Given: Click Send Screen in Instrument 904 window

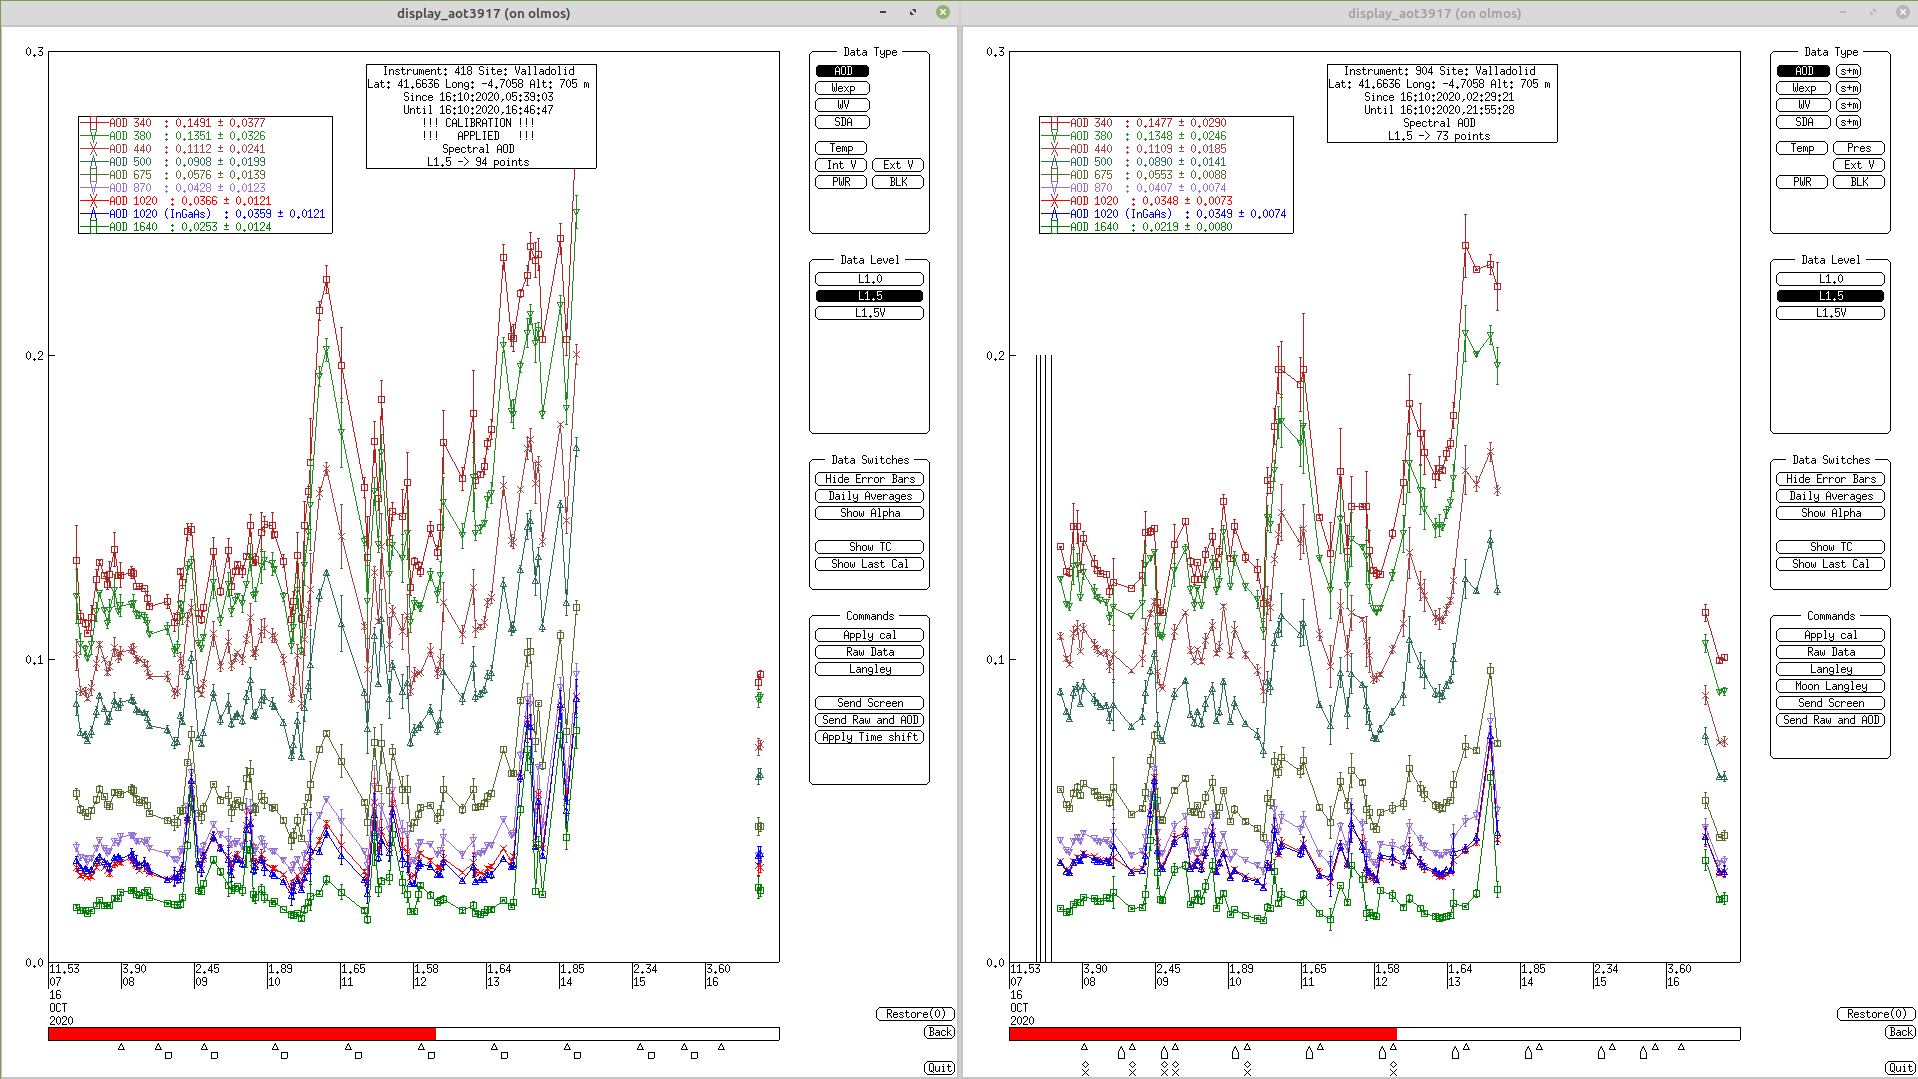Looking at the screenshot, I should click(1830, 703).
